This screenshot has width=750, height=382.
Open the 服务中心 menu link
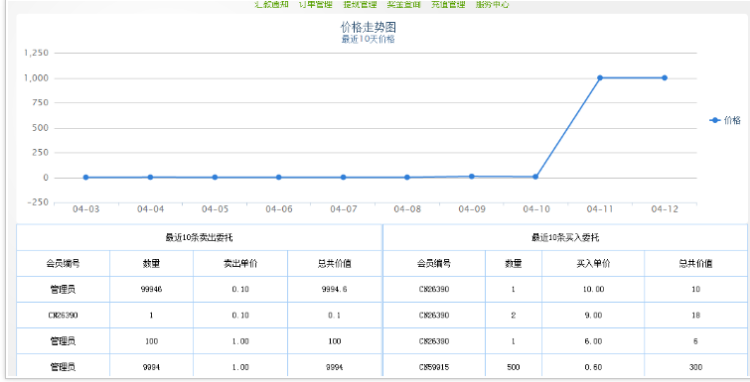492,4
